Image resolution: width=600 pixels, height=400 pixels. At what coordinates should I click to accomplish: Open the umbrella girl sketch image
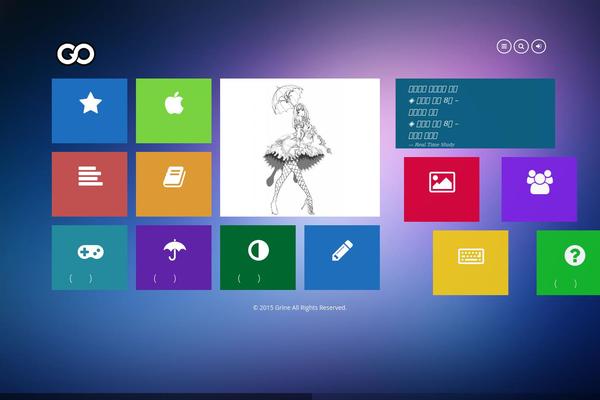(300, 148)
